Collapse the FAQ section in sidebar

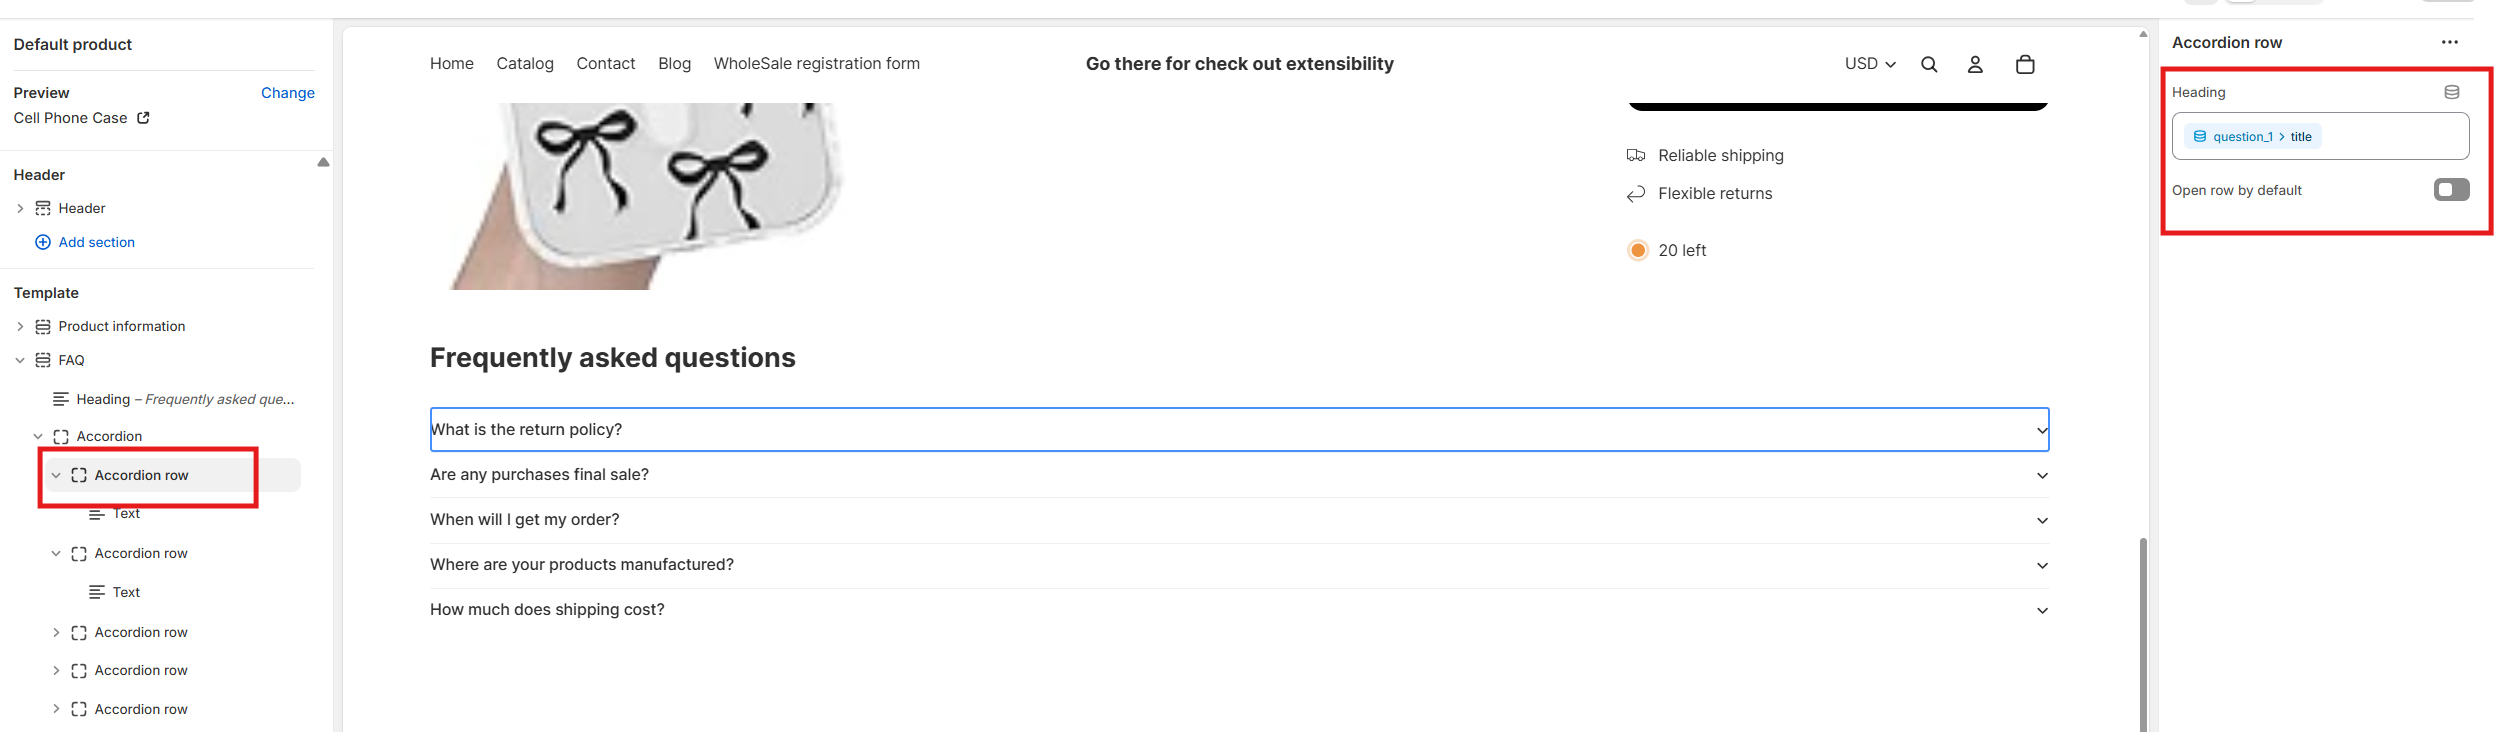(x=20, y=360)
